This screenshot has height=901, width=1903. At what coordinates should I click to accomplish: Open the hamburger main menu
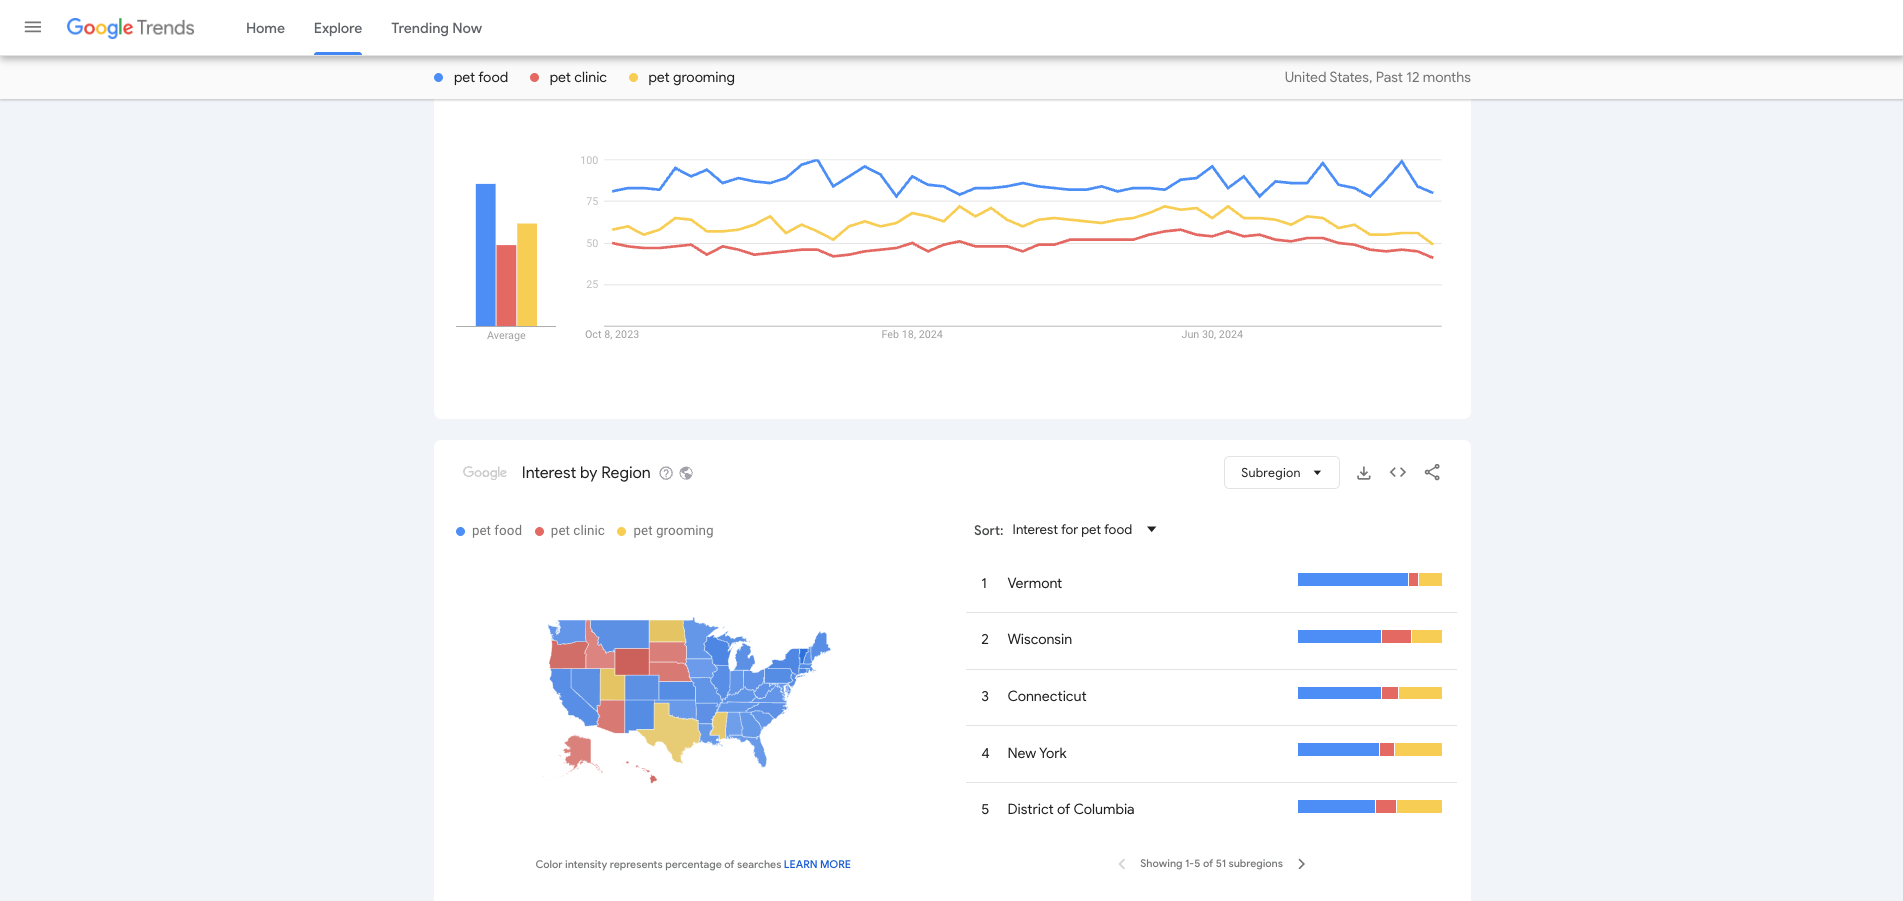pyautogui.click(x=33, y=27)
